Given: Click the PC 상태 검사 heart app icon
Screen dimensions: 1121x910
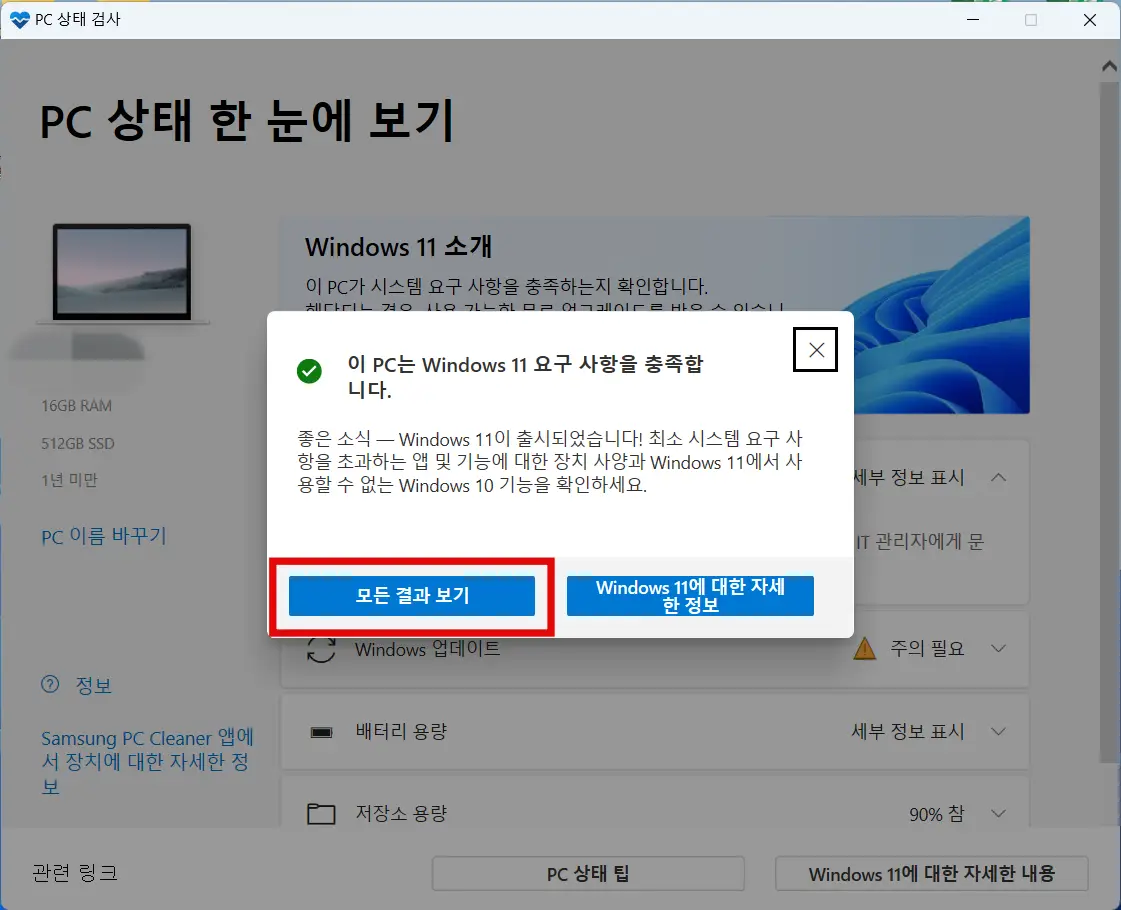Looking at the screenshot, I should 20,20.
